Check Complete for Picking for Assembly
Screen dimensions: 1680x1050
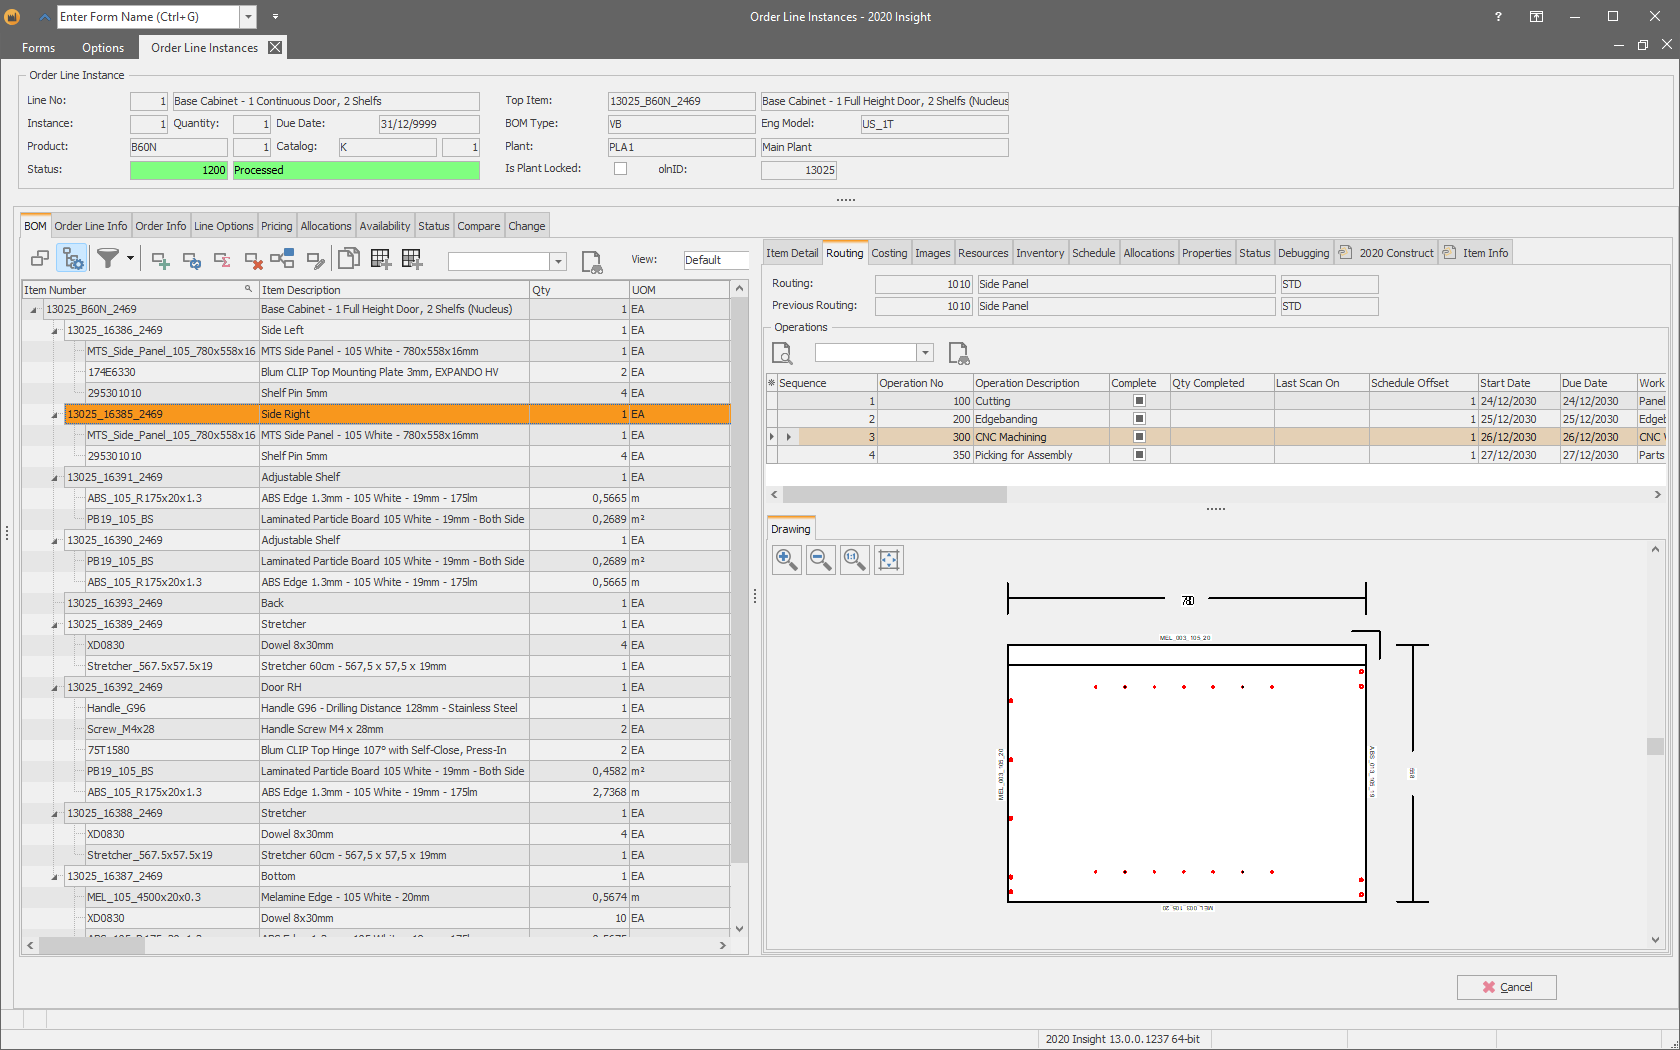1139,455
